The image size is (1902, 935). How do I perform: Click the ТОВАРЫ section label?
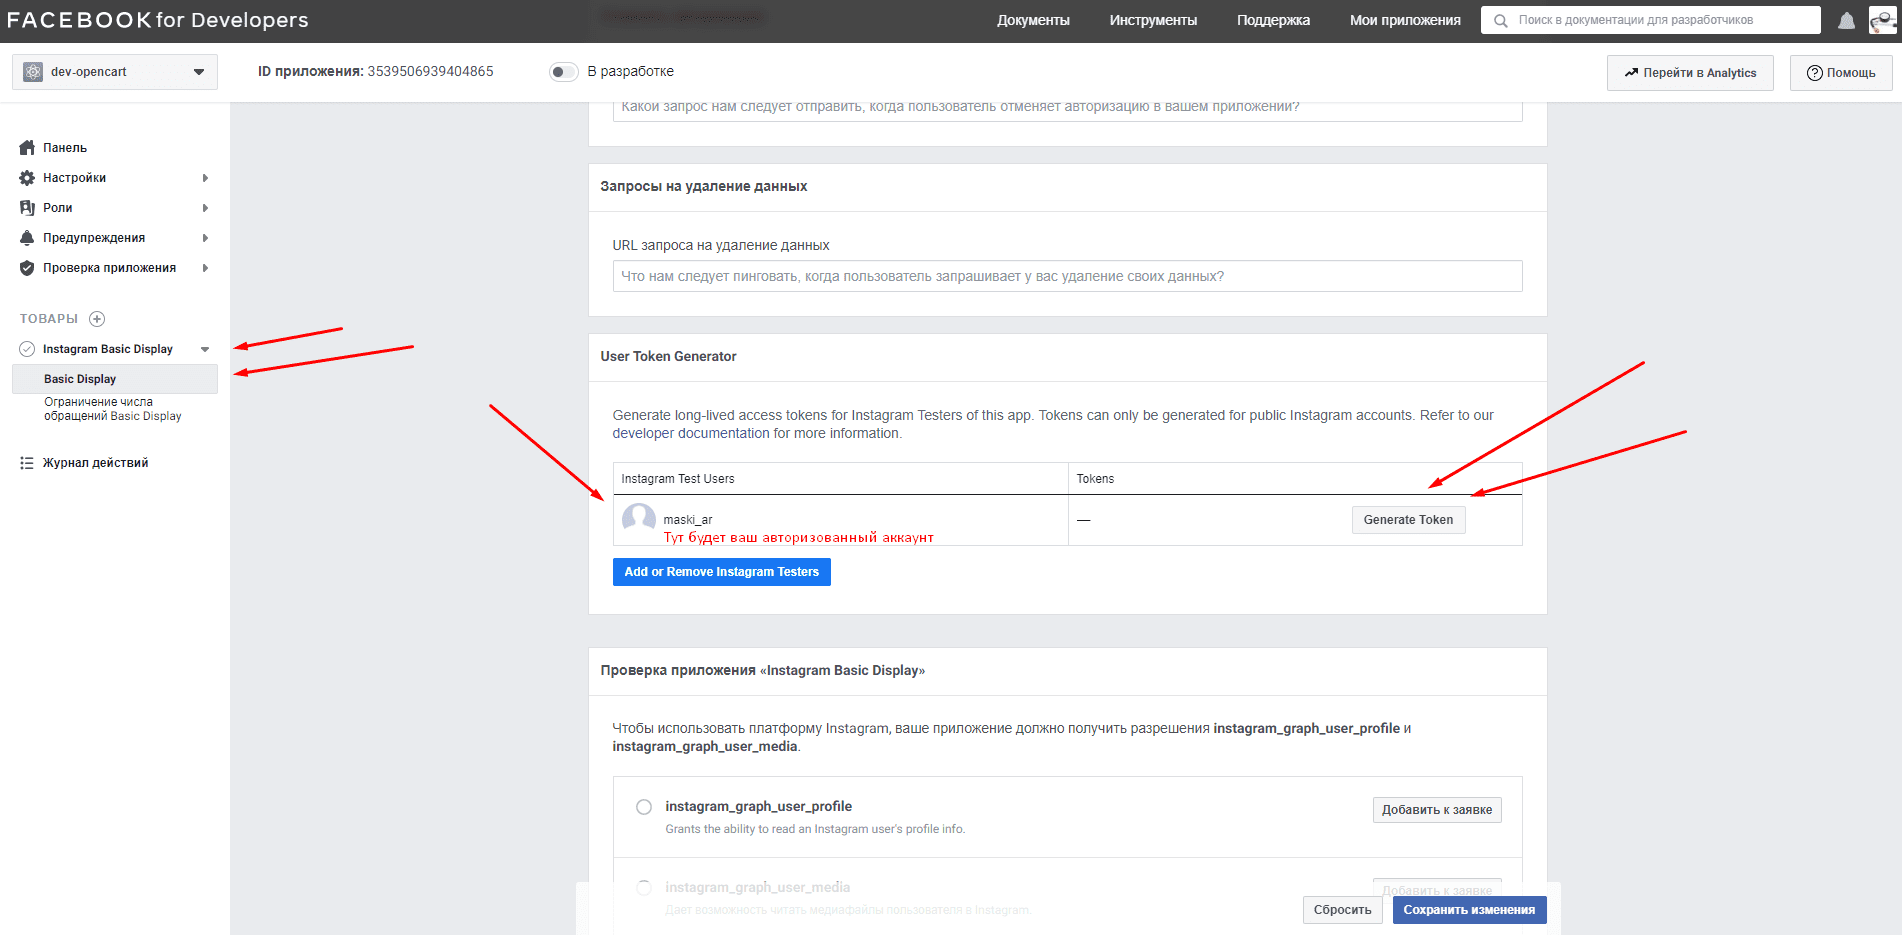click(x=49, y=319)
